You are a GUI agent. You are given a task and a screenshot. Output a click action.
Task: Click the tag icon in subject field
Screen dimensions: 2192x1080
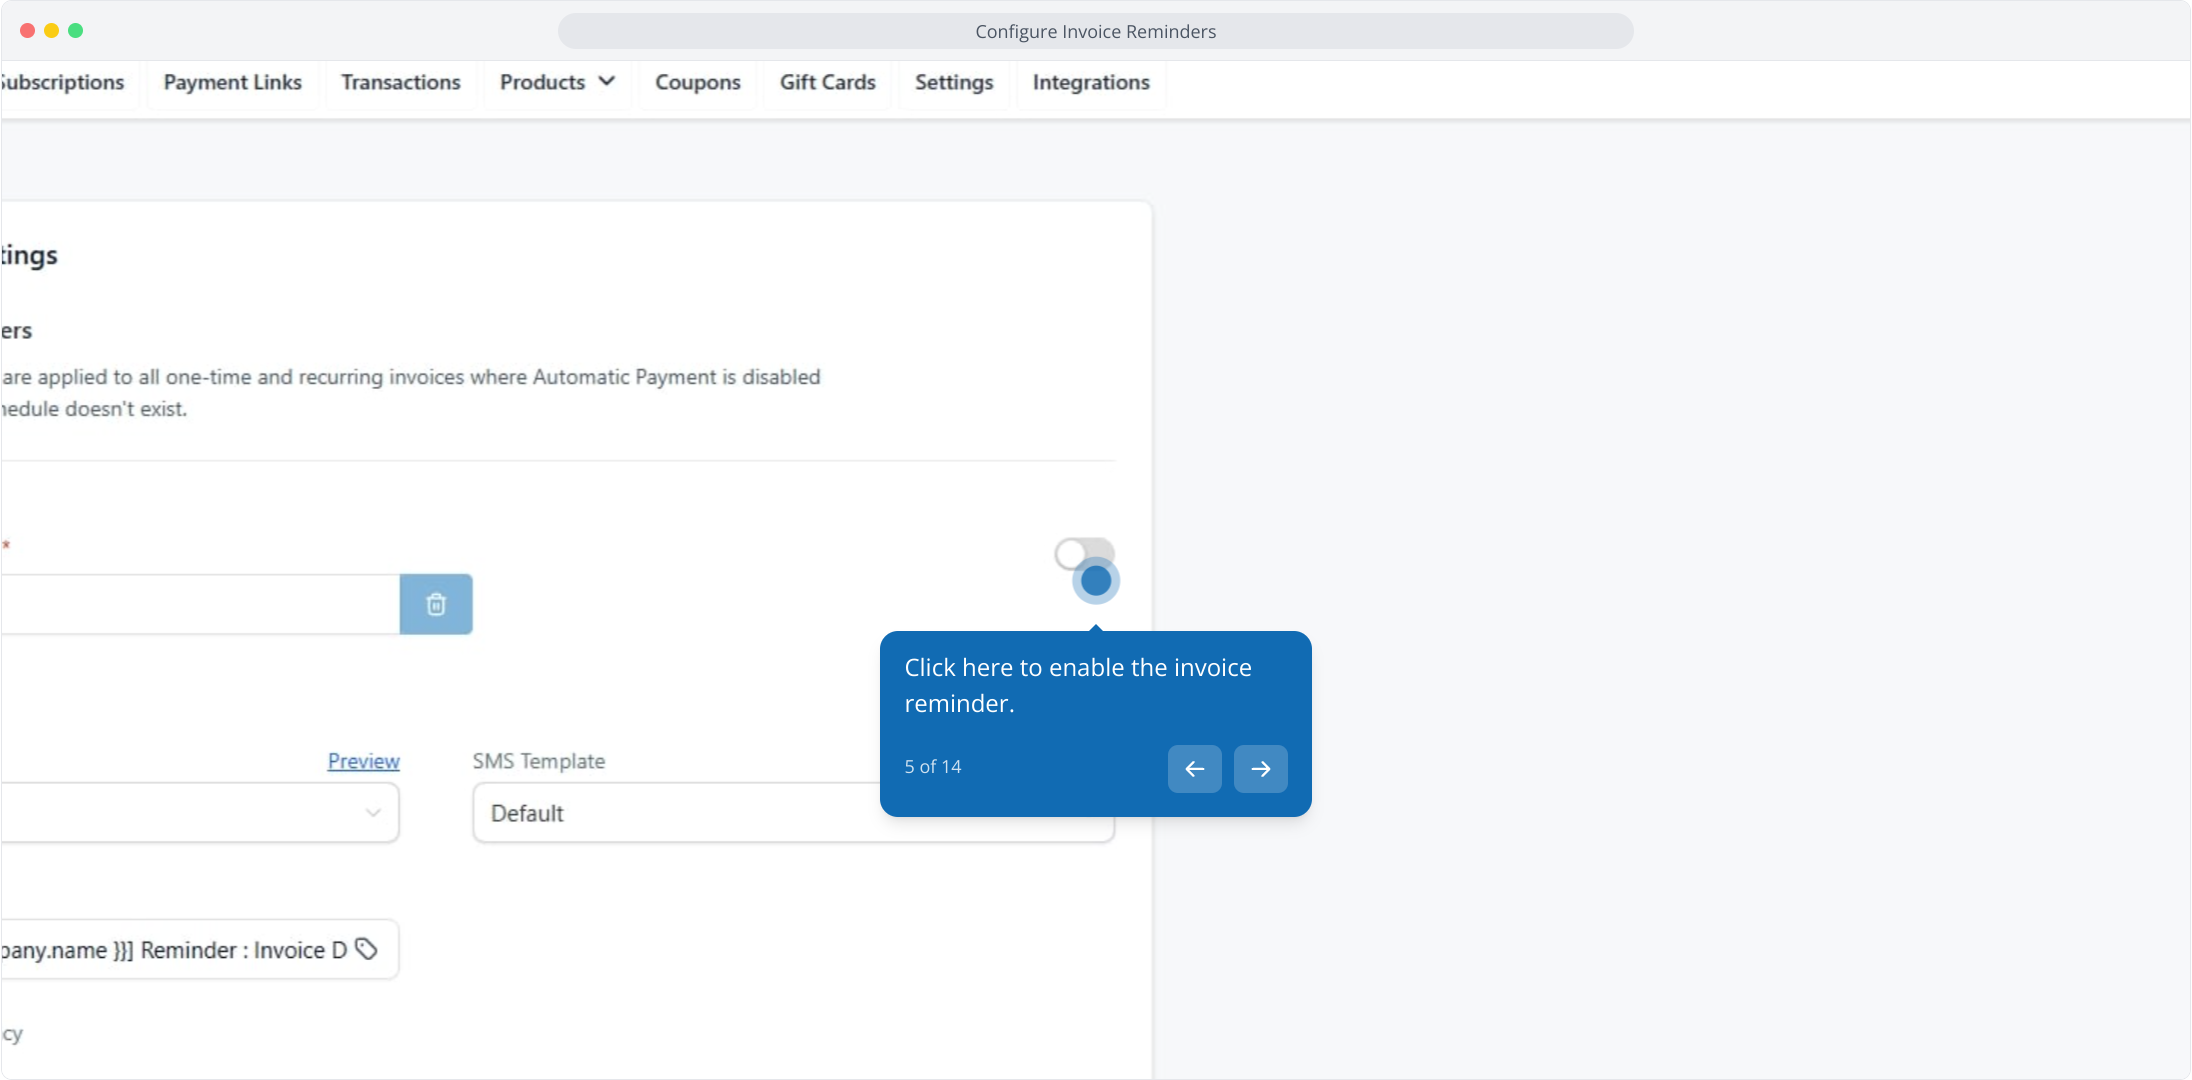click(367, 949)
